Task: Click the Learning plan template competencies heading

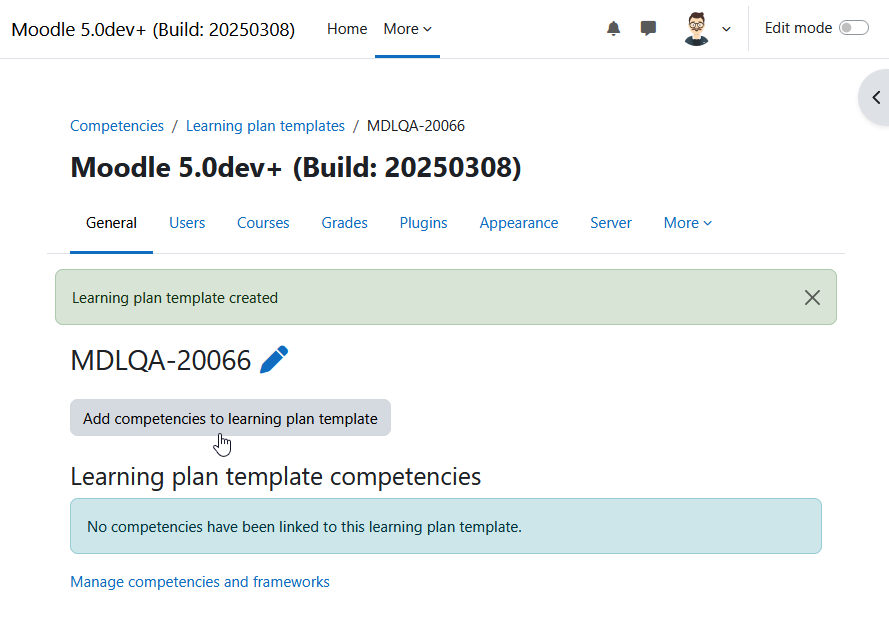Action: [276, 476]
